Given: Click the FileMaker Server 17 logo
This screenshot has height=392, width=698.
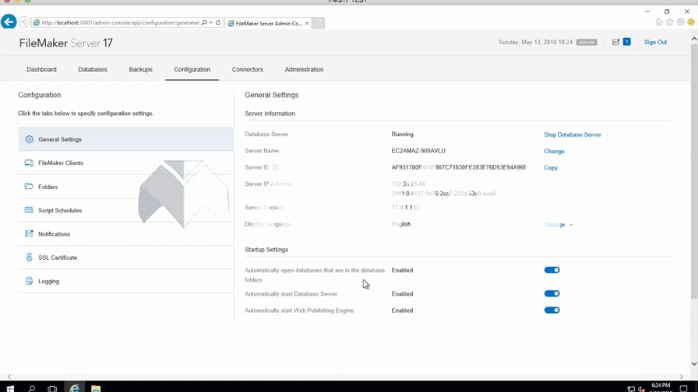Looking at the screenshot, I should click(66, 43).
